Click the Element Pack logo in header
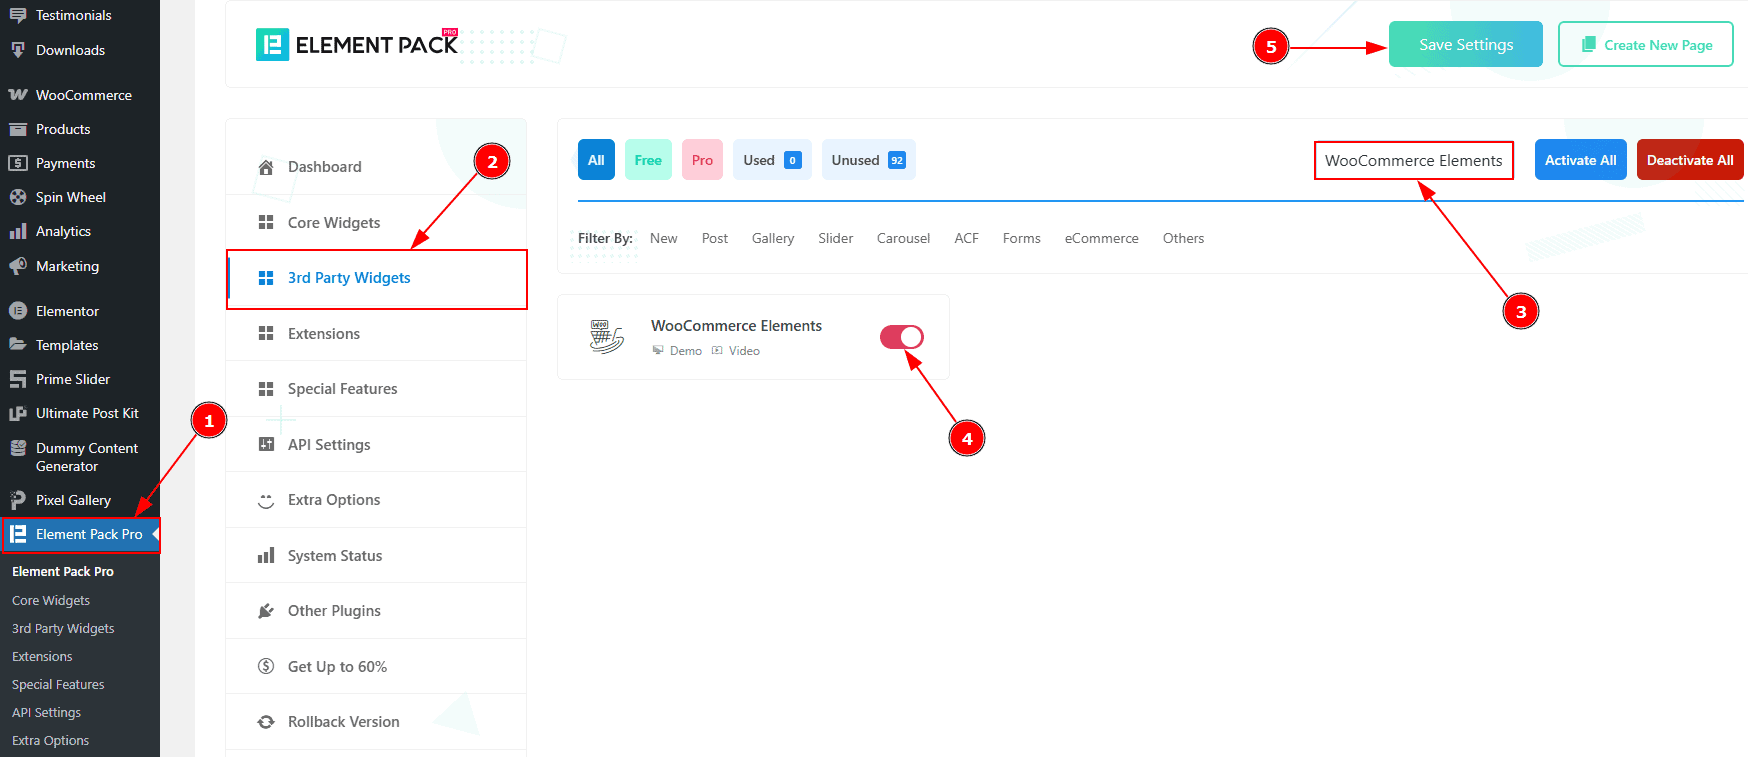Screen dimensions: 1748x757 [357, 45]
